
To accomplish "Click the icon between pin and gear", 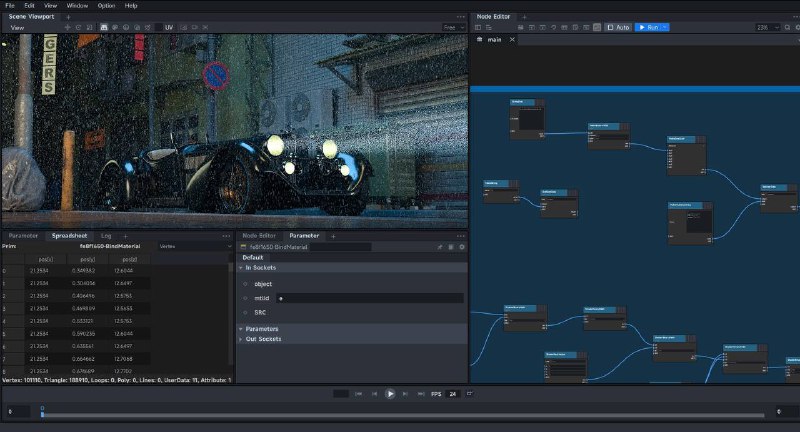I will tap(451, 247).
